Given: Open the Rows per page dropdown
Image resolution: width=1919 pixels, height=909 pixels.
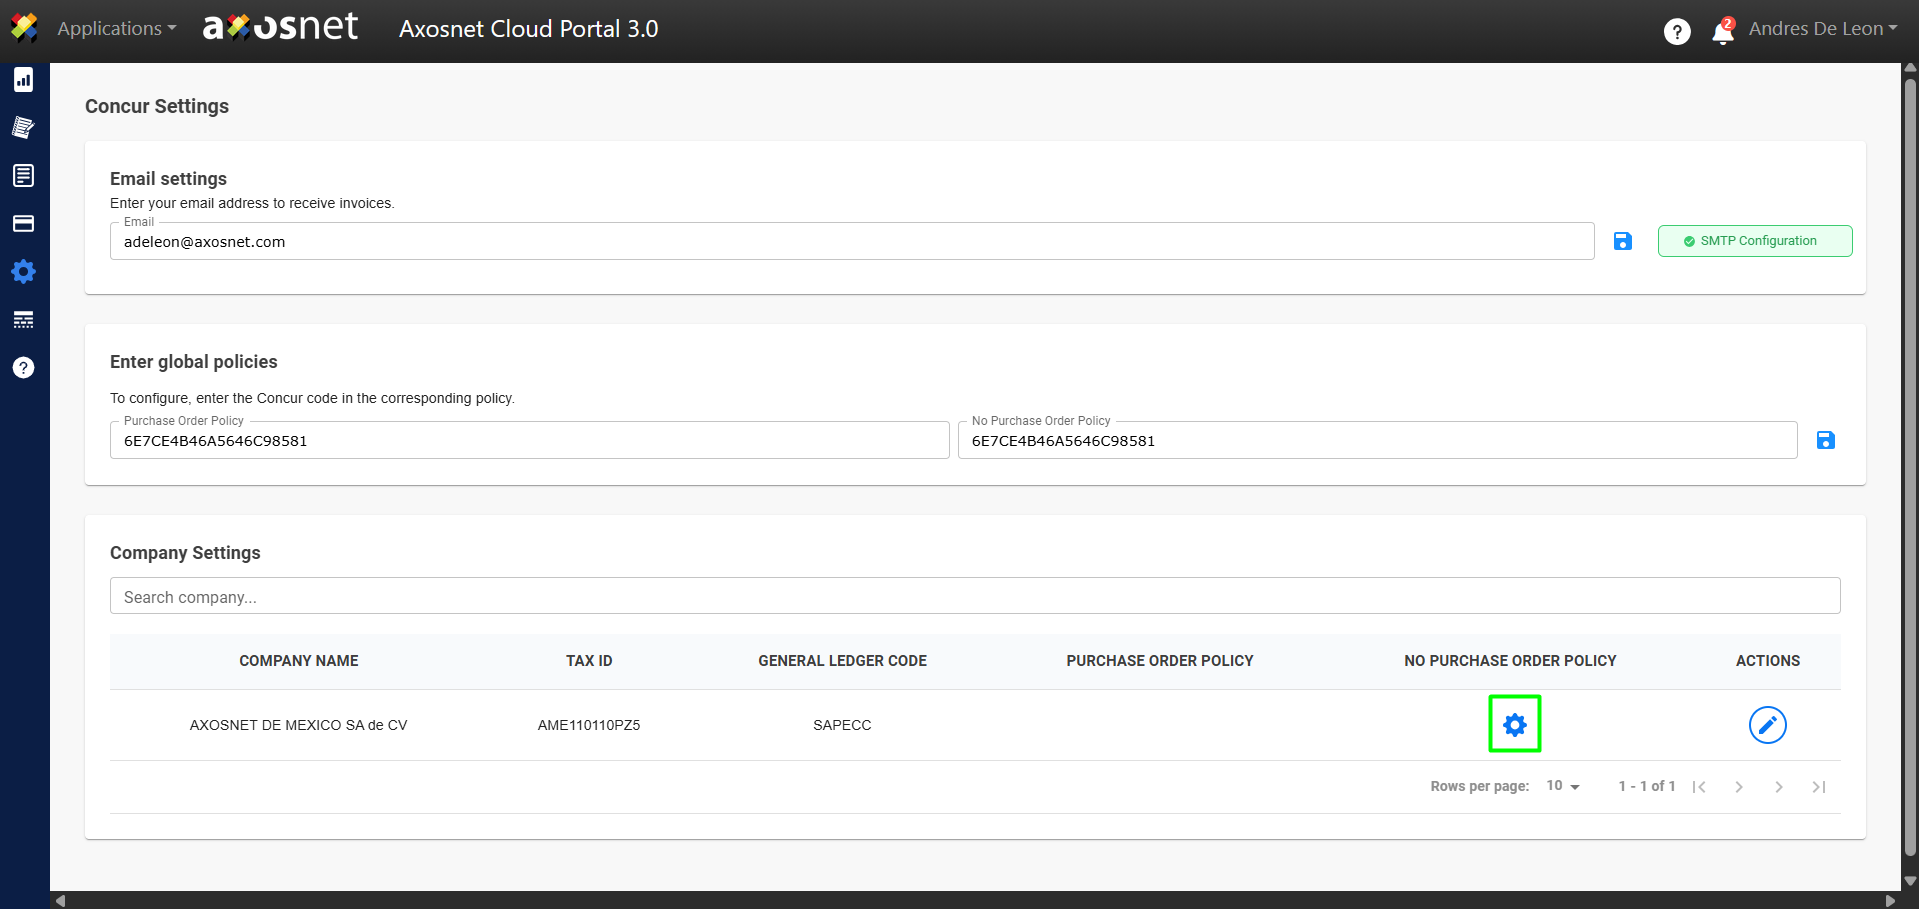Looking at the screenshot, I should click(1563, 786).
